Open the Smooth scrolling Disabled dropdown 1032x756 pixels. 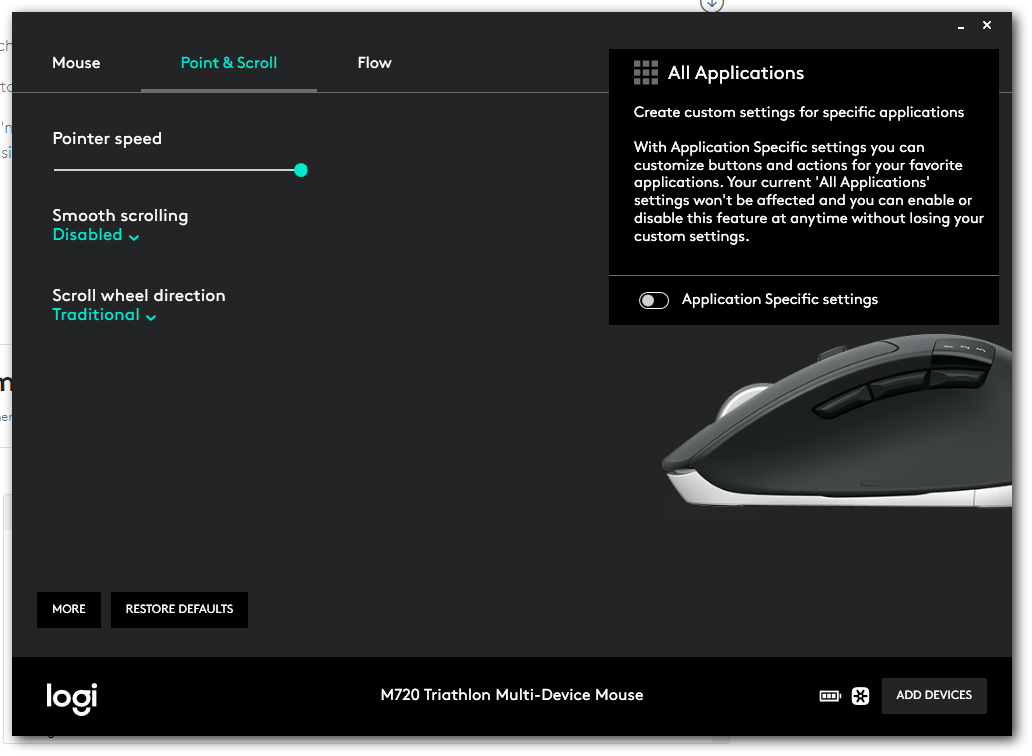tap(96, 235)
